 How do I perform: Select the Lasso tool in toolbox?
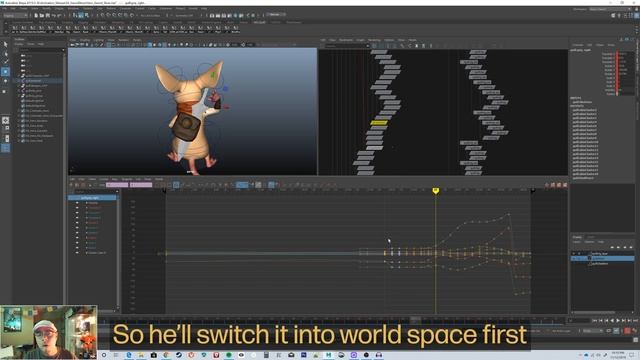click(5, 53)
